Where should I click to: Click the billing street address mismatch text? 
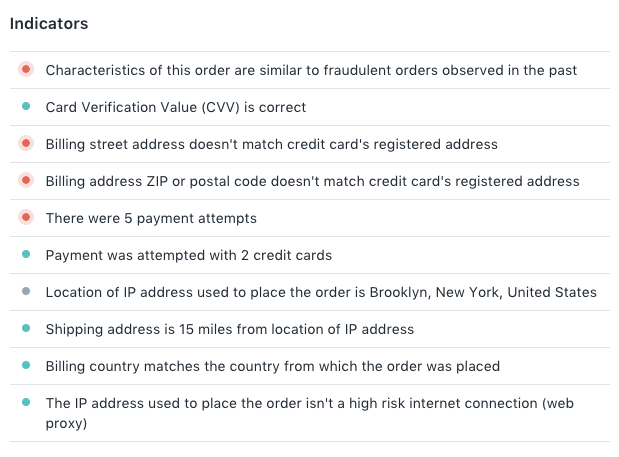pyautogui.click(x=271, y=144)
